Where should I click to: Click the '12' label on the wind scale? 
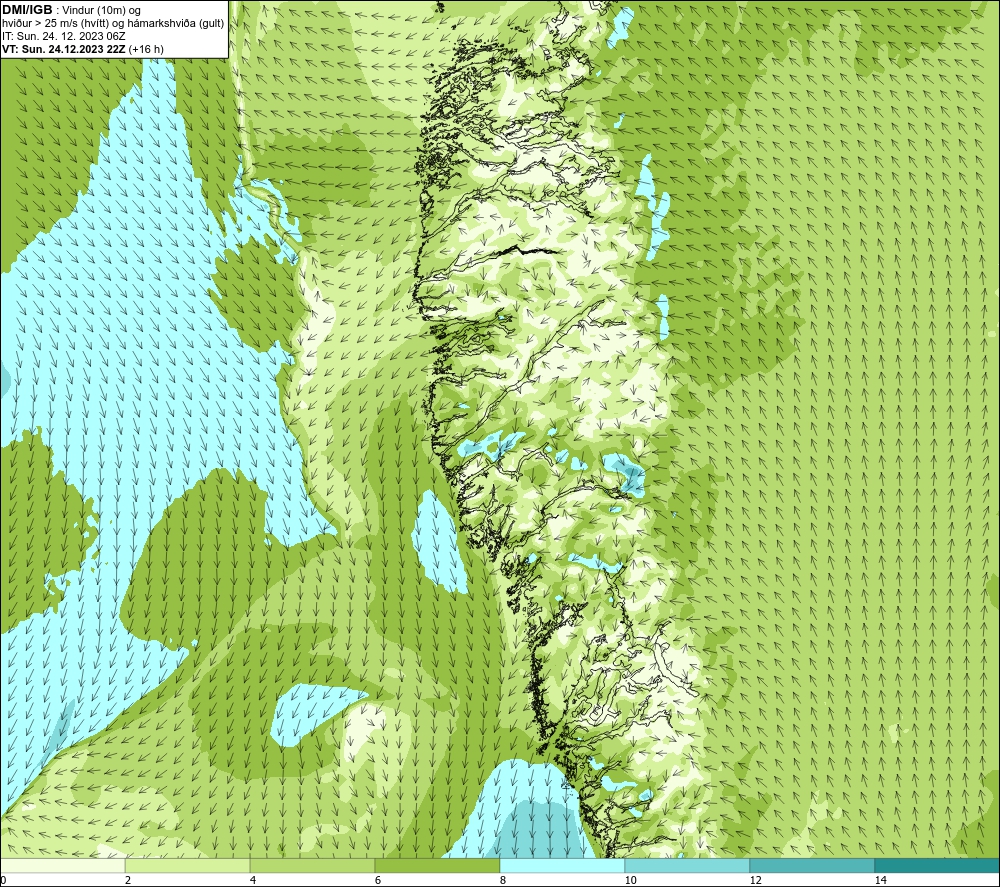coord(755,880)
